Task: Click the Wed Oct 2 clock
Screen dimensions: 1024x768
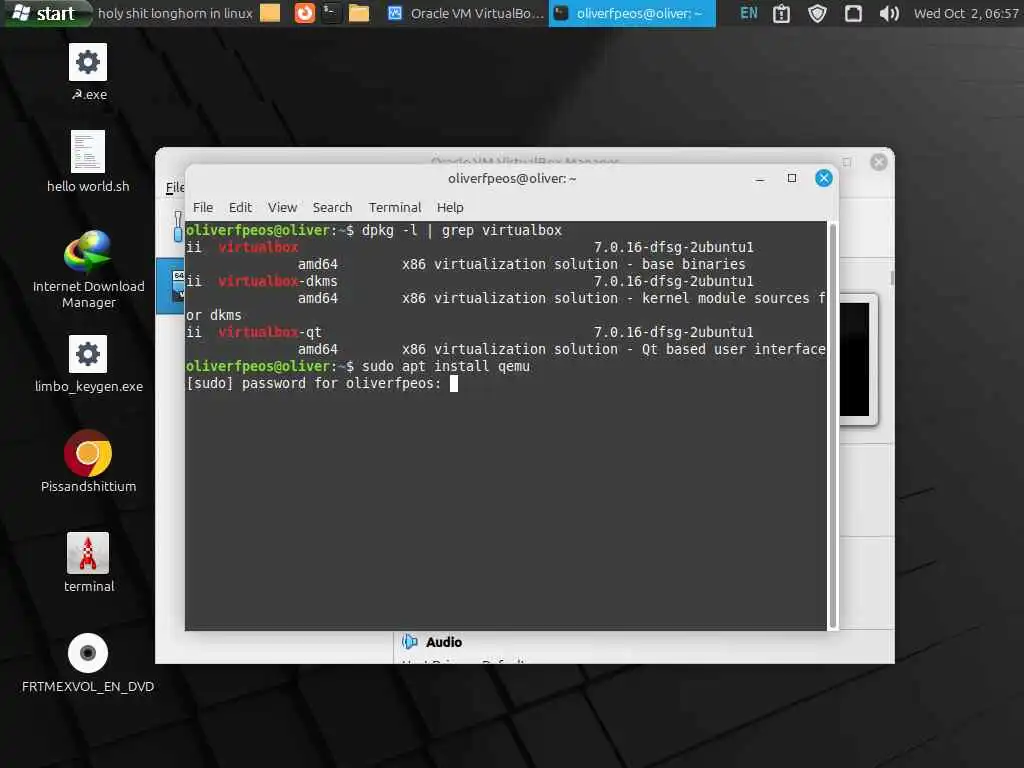Action: tap(966, 13)
